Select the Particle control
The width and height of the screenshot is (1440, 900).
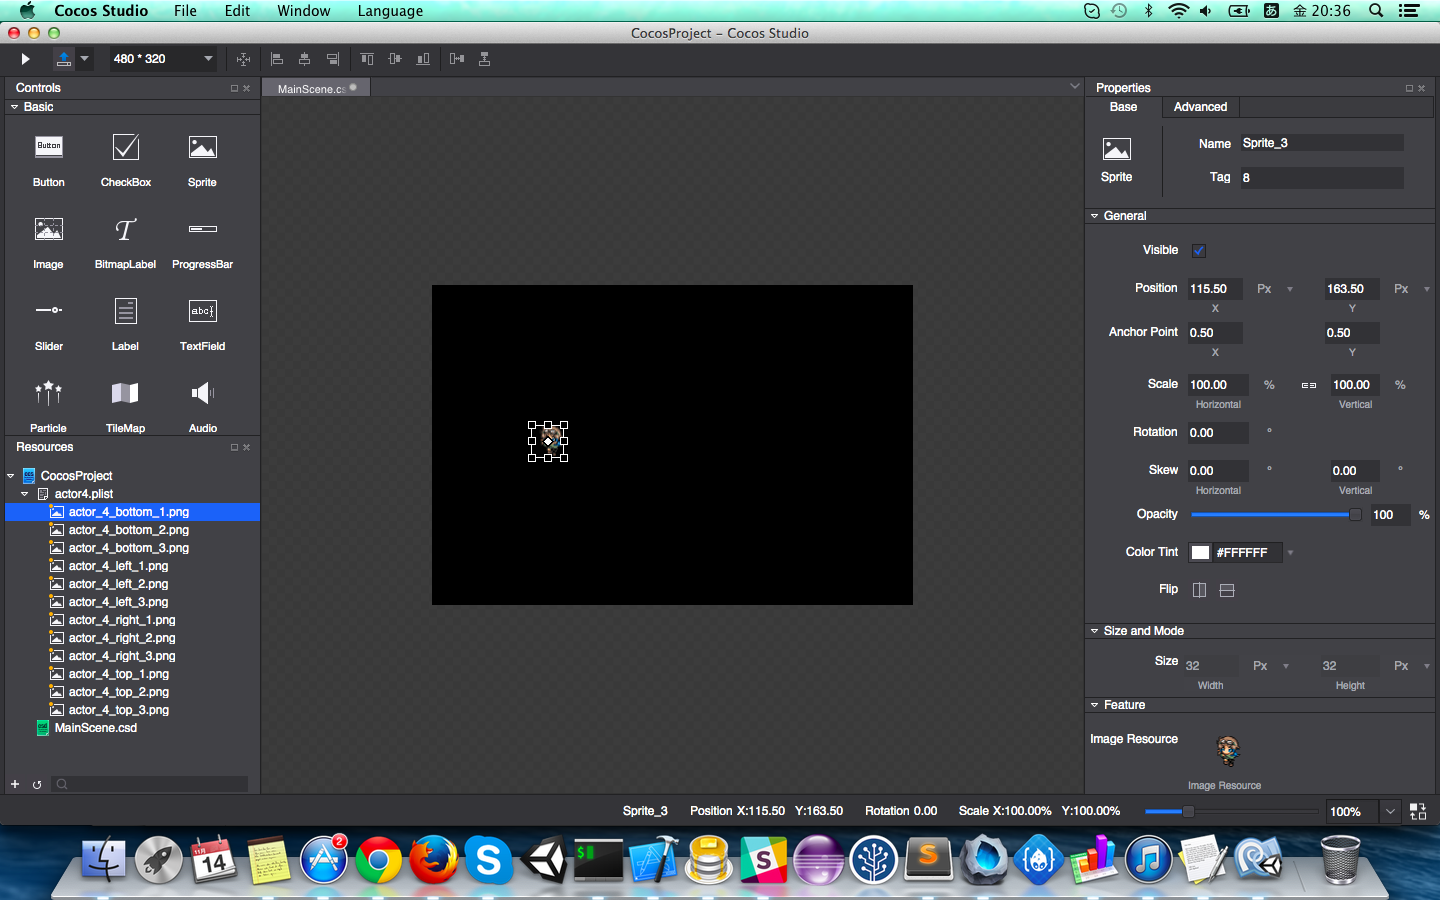pyautogui.click(x=49, y=406)
